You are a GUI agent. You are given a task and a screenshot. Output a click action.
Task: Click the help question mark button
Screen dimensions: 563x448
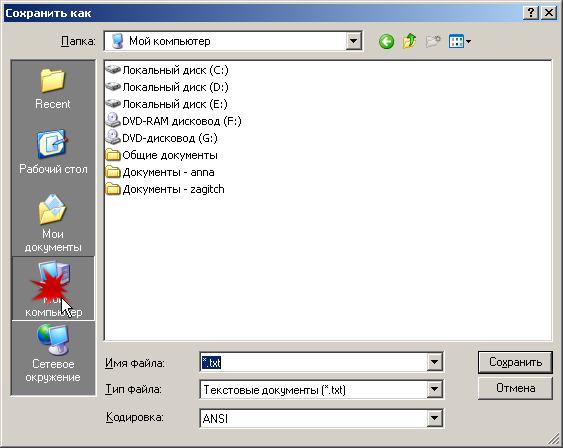(x=531, y=13)
